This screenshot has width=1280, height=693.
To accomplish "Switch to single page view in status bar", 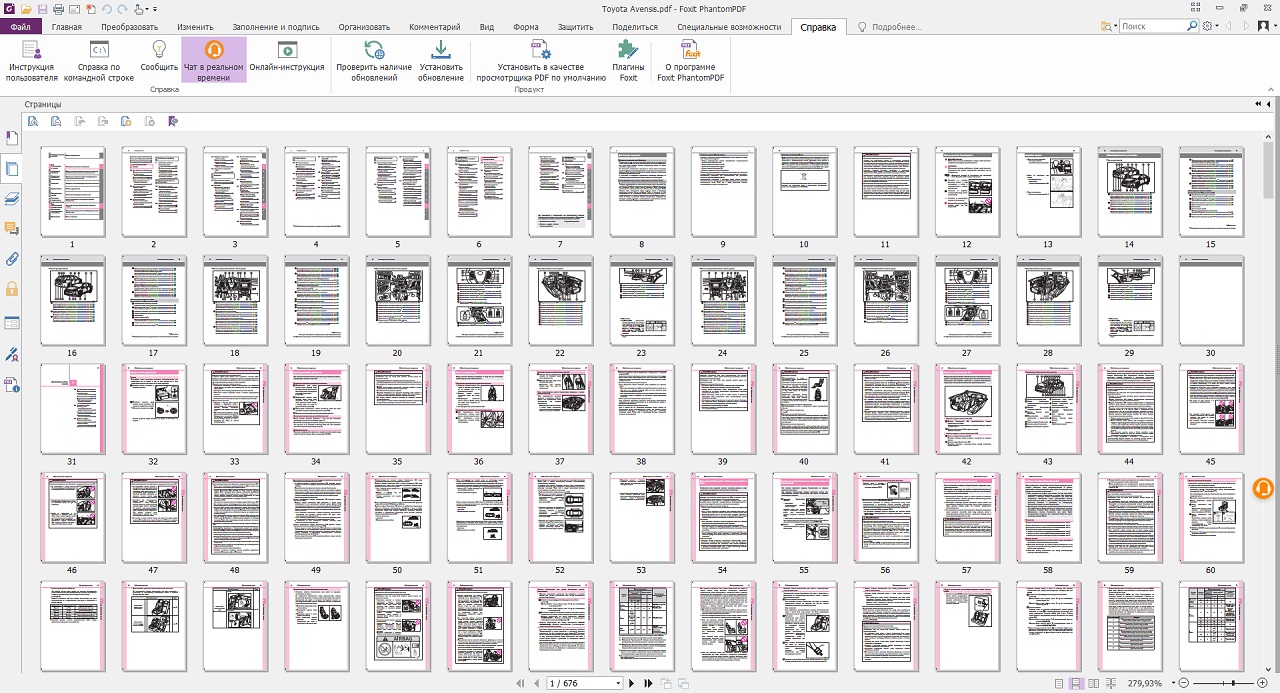I will 1056,683.
